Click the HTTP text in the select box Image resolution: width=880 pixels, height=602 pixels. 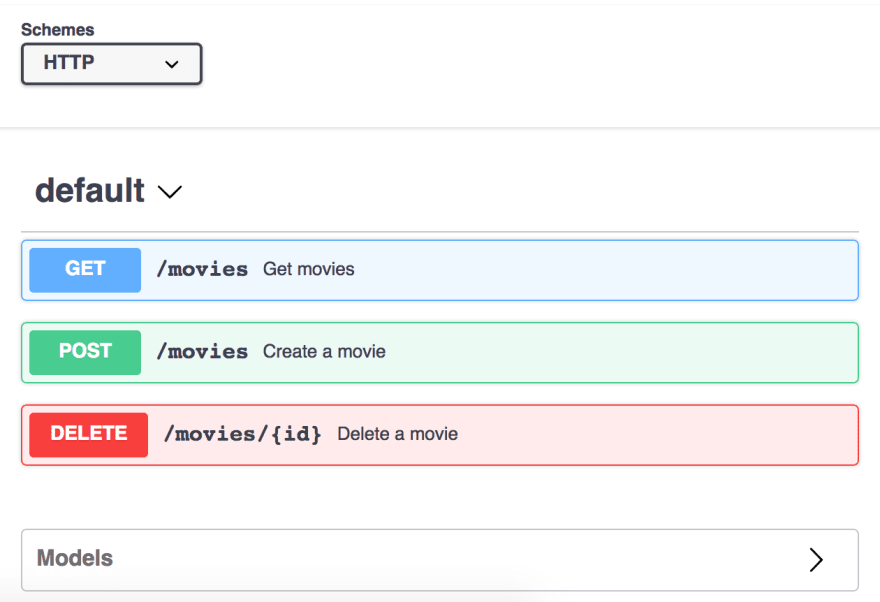tap(69, 62)
